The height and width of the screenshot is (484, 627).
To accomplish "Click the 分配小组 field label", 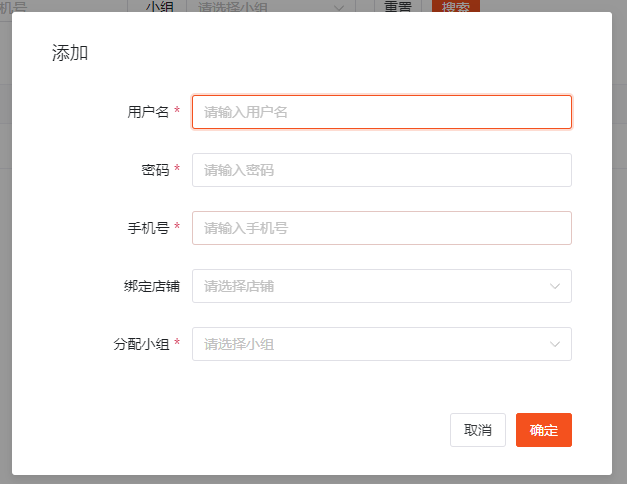I will [x=141, y=344].
